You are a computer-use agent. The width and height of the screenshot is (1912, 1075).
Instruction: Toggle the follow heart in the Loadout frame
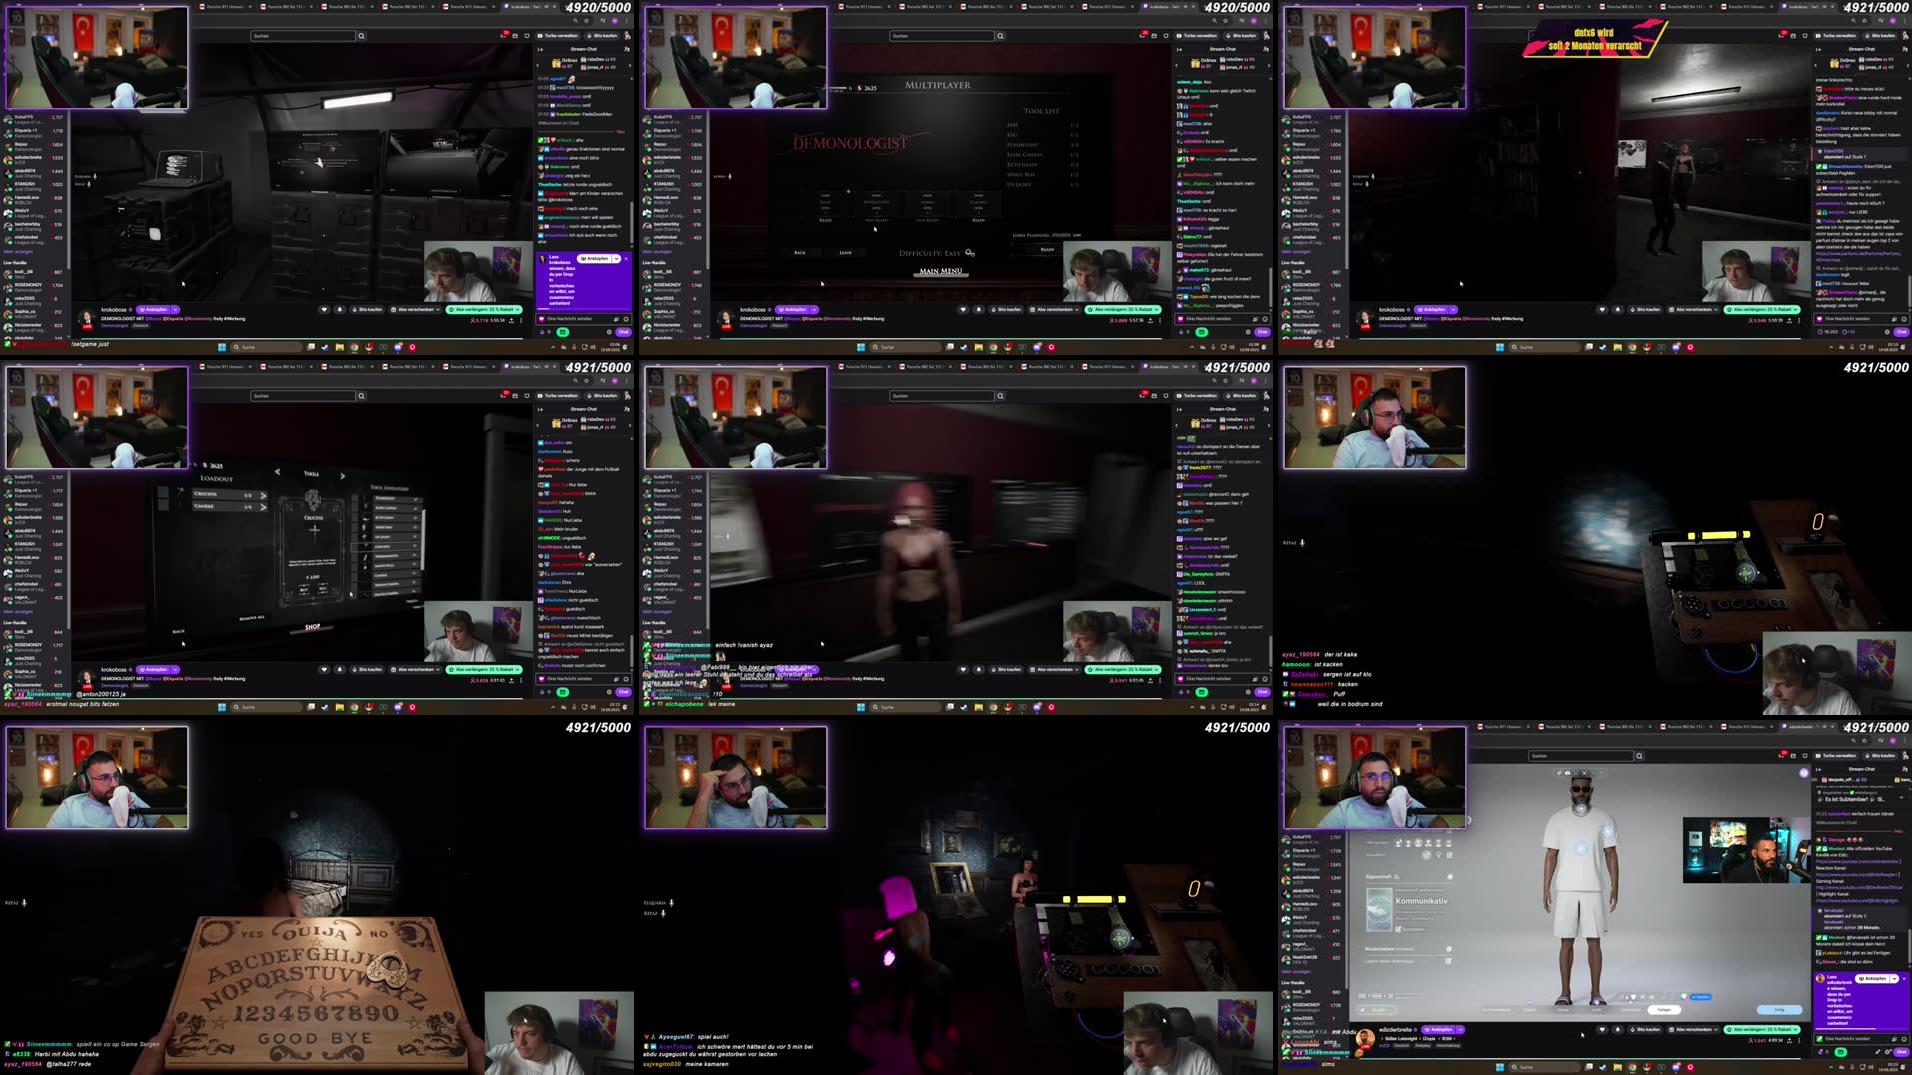coord(324,670)
